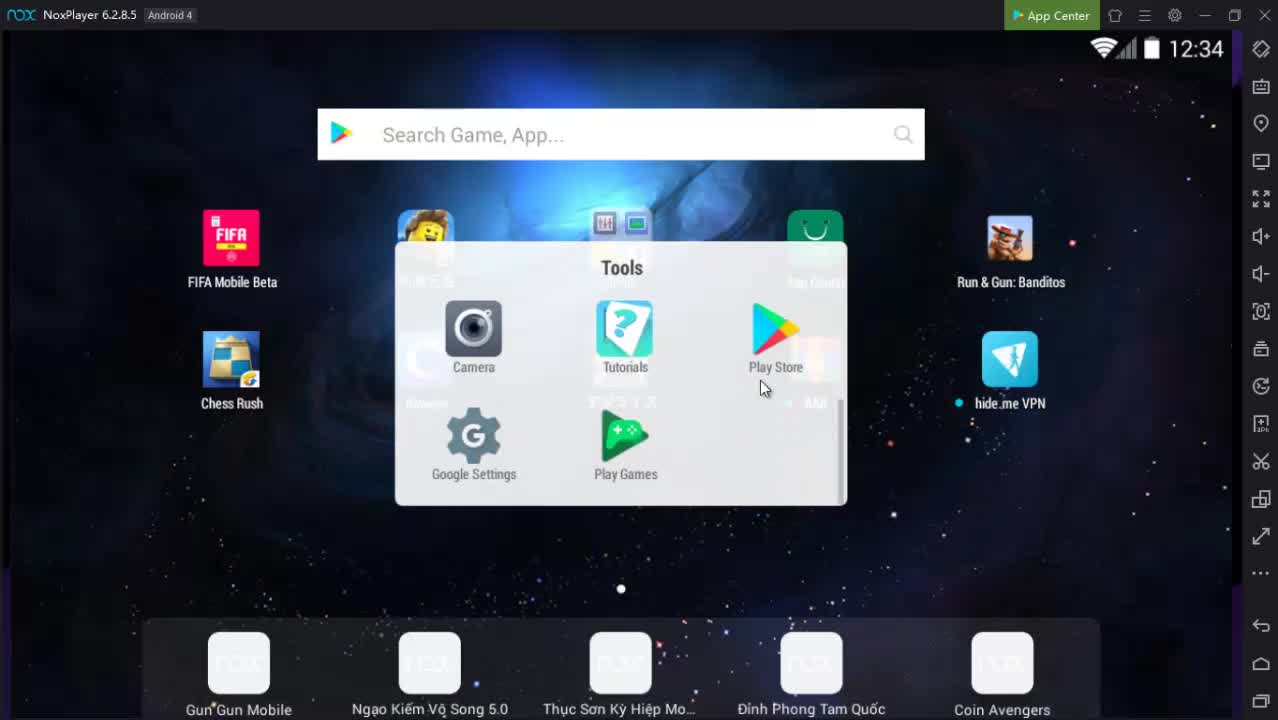Click Android back button in sidebar
The height and width of the screenshot is (720, 1278).
coord(1261,626)
